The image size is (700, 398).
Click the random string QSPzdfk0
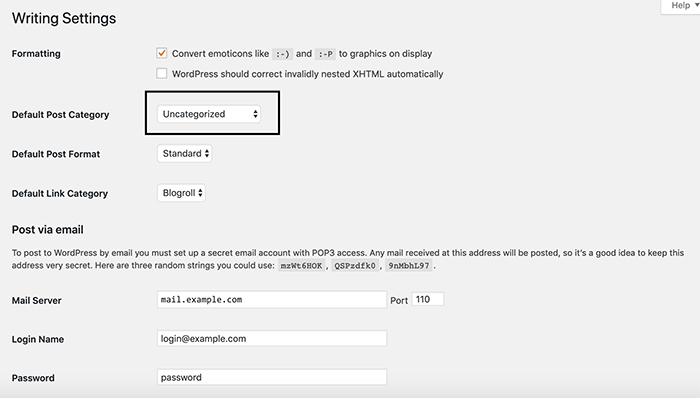pyautogui.click(x=355, y=265)
